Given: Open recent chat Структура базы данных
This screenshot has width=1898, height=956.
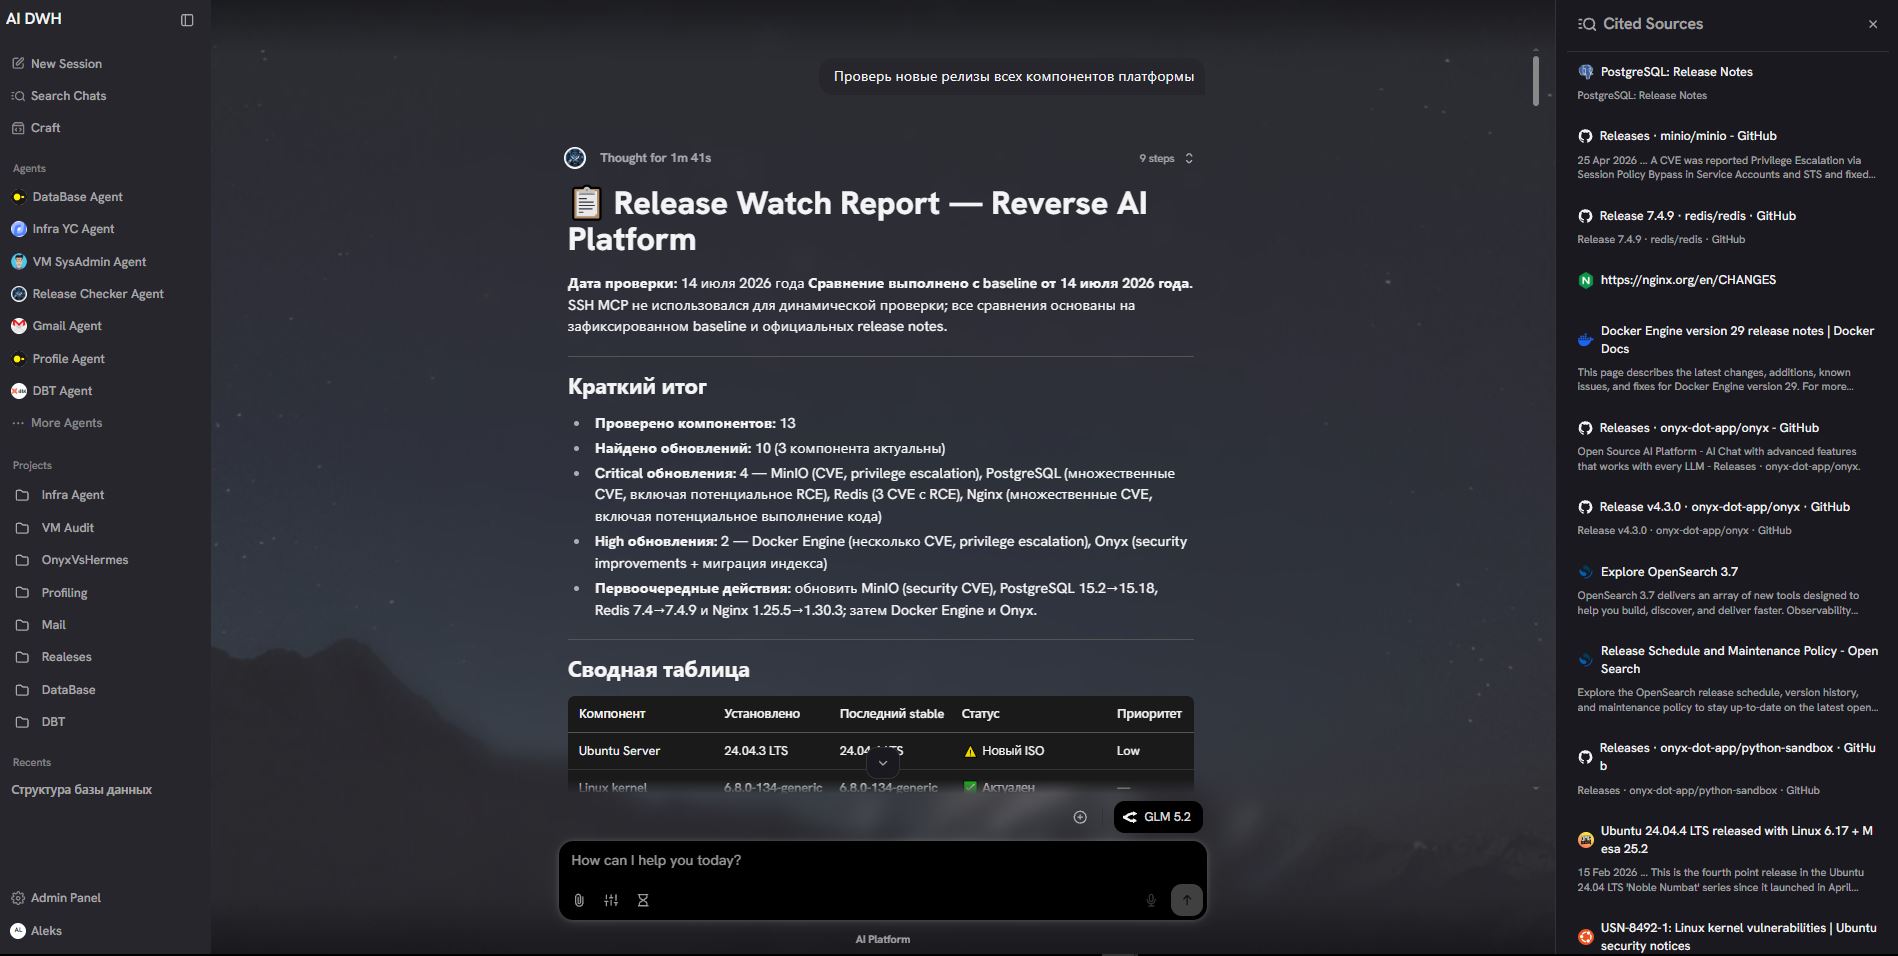Looking at the screenshot, I should (82, 790).
